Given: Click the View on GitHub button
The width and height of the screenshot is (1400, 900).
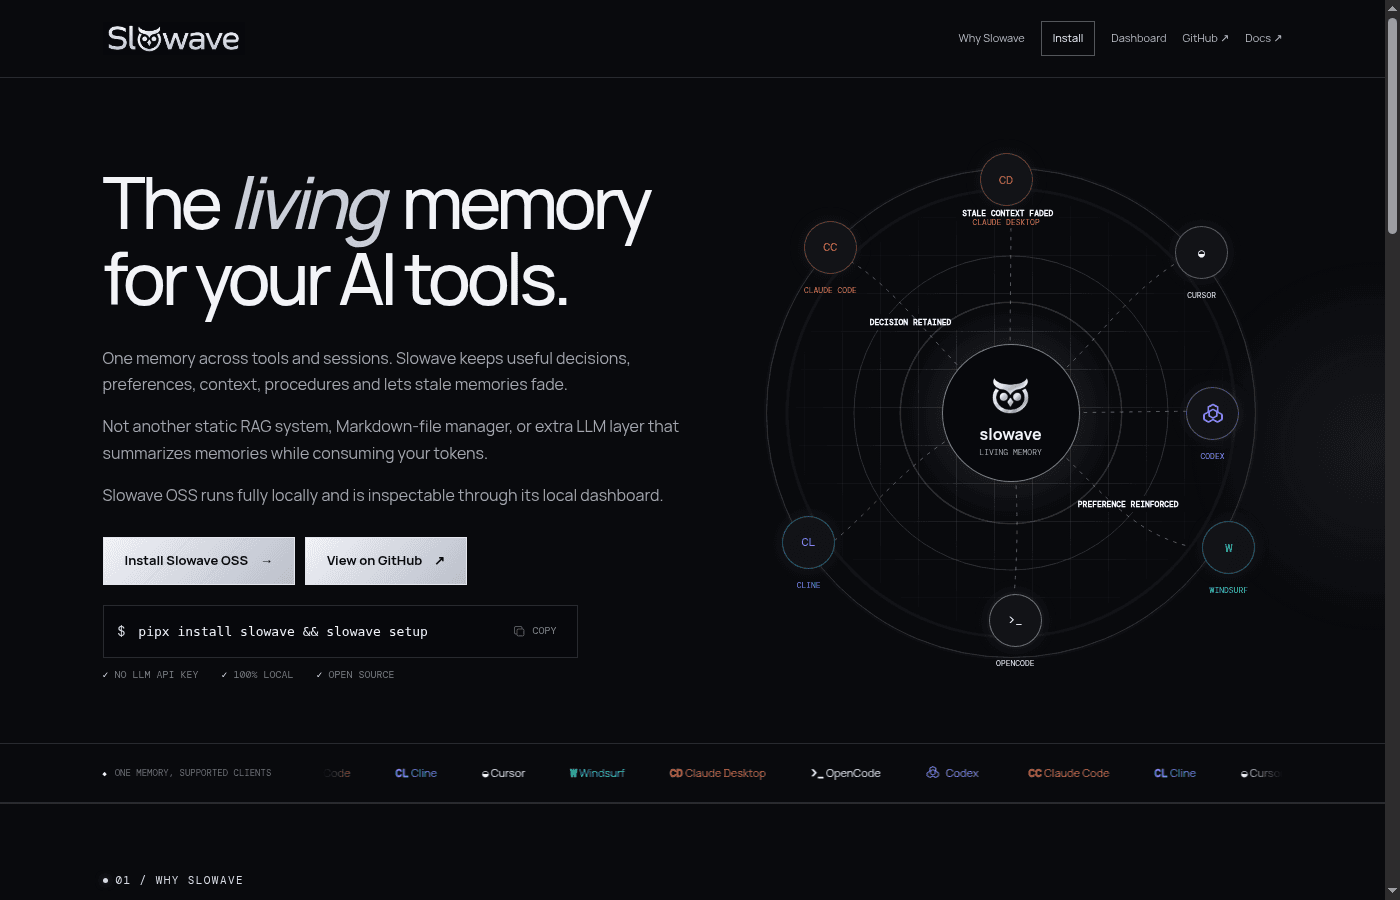Looking at the screenshot, I should [386, 561].
